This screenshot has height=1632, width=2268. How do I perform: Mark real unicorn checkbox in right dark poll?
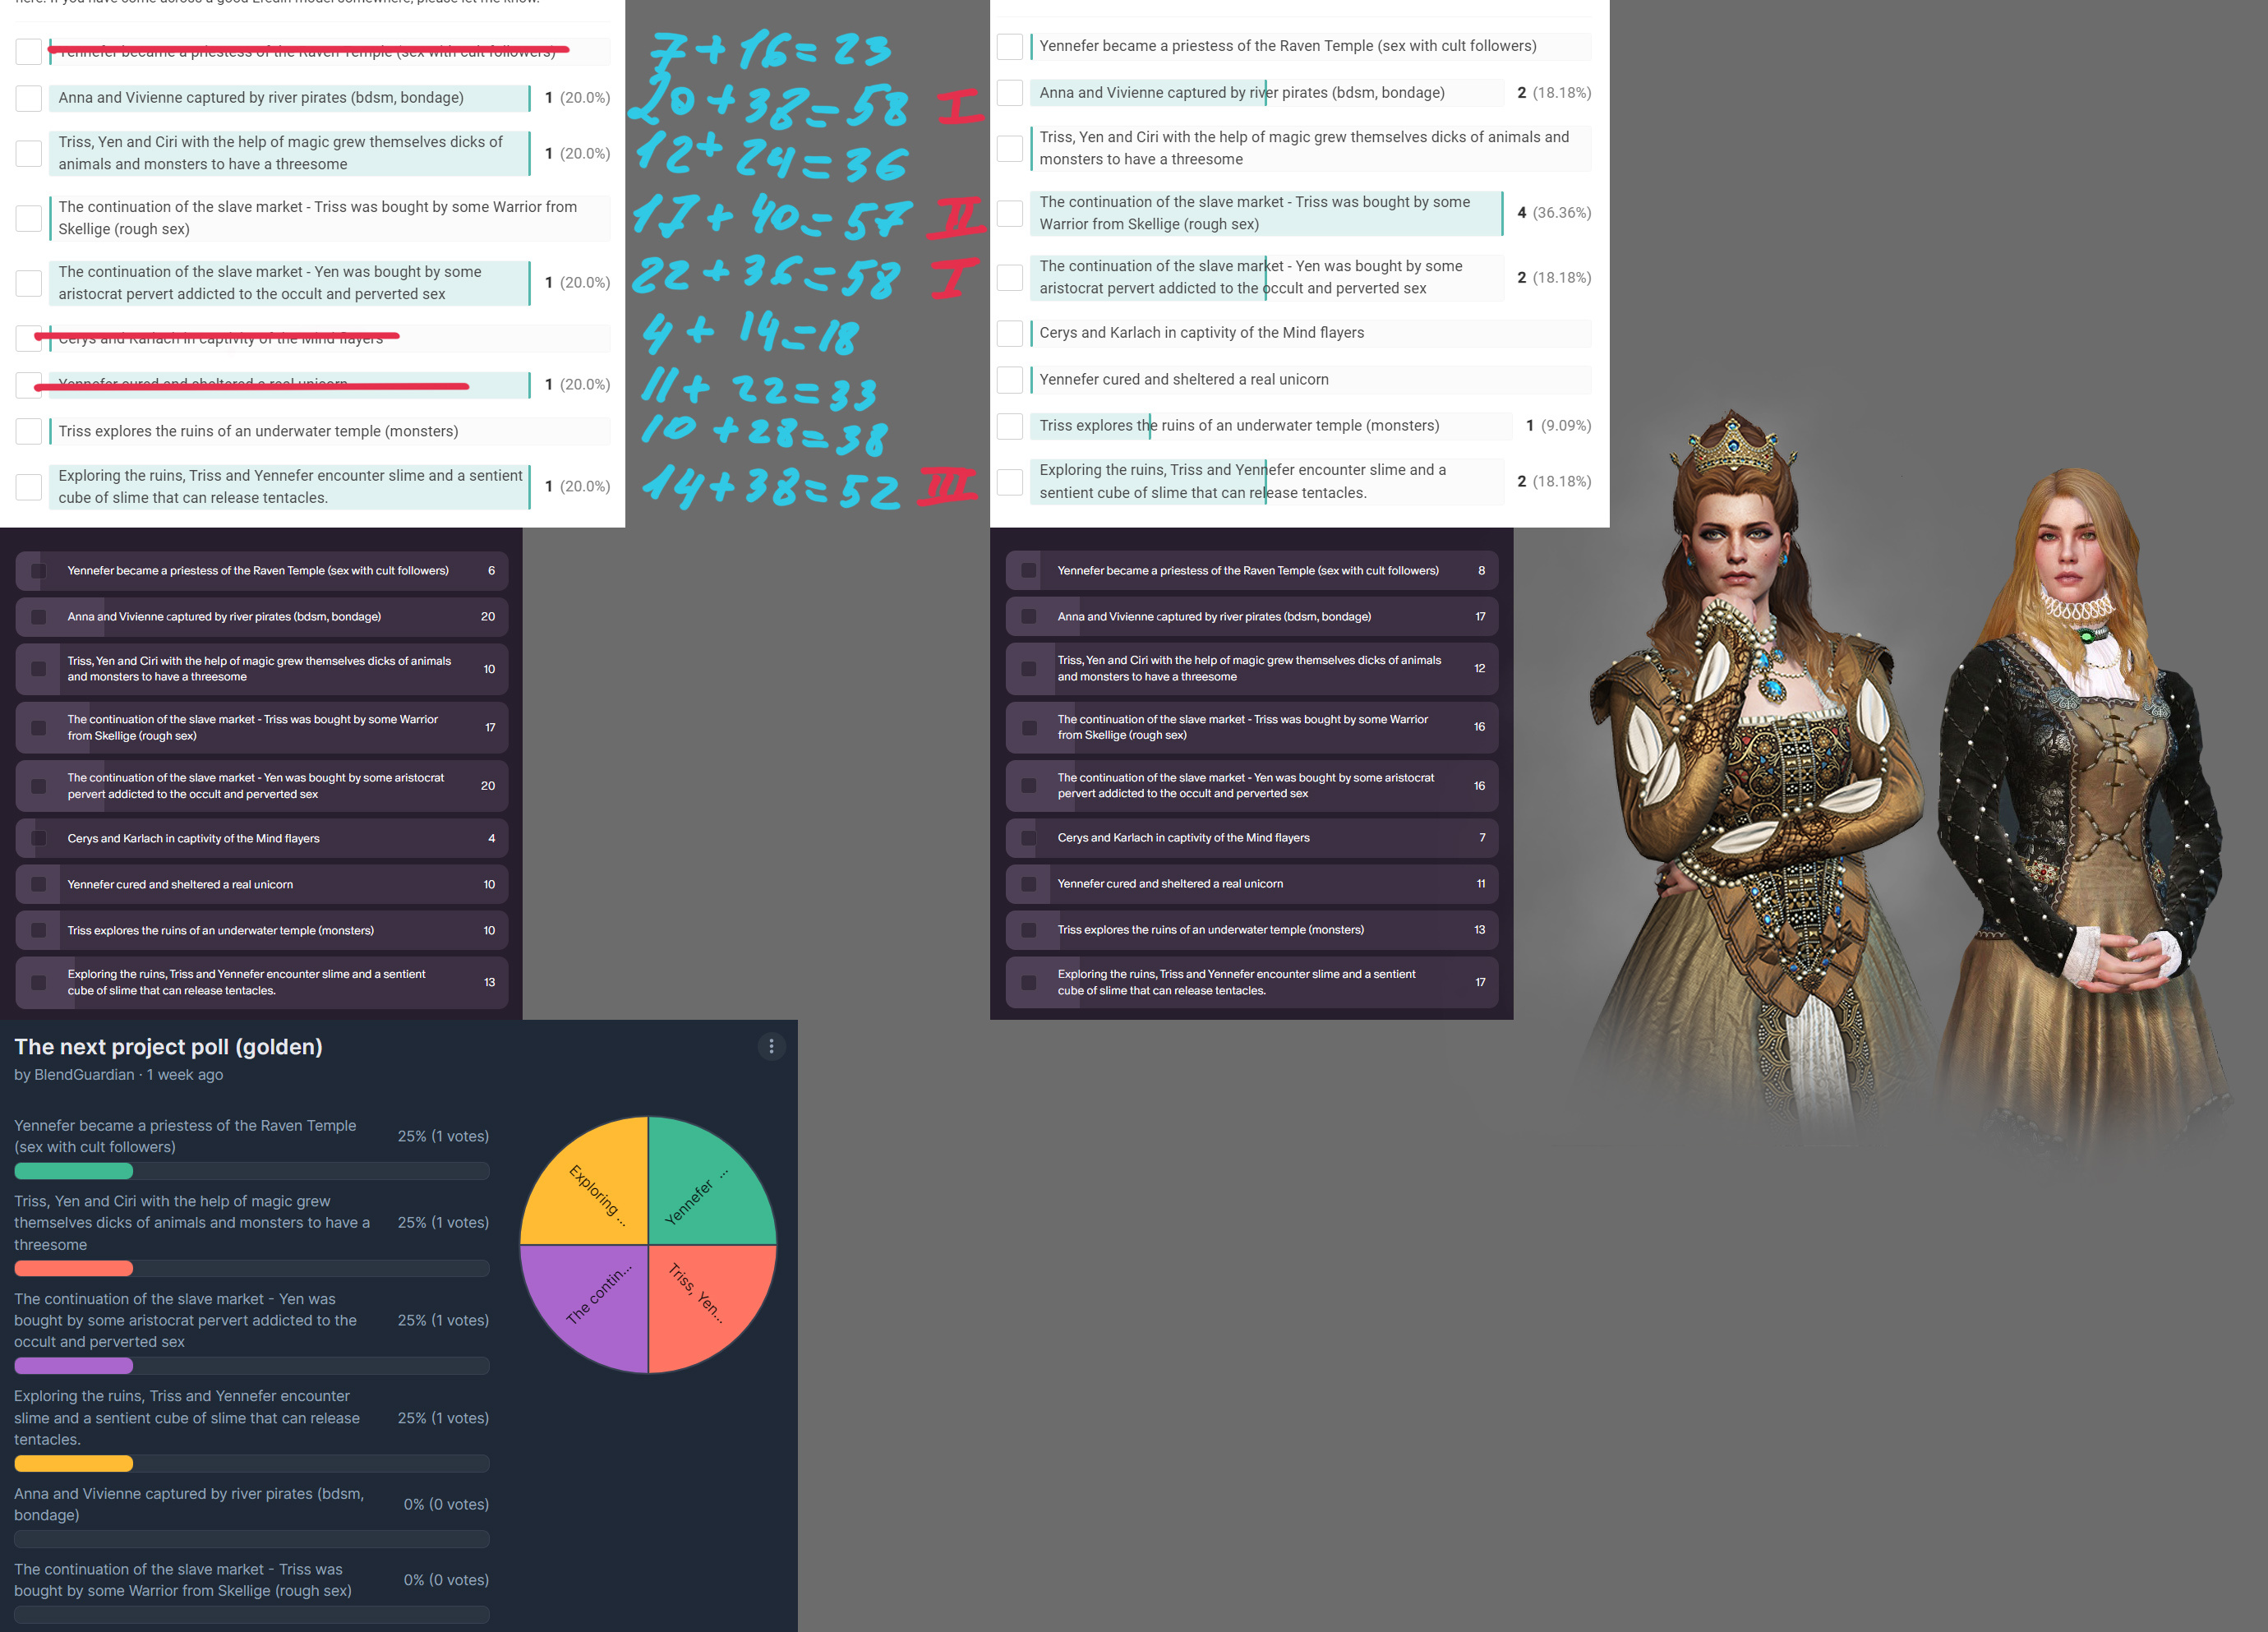point(1028,884)
